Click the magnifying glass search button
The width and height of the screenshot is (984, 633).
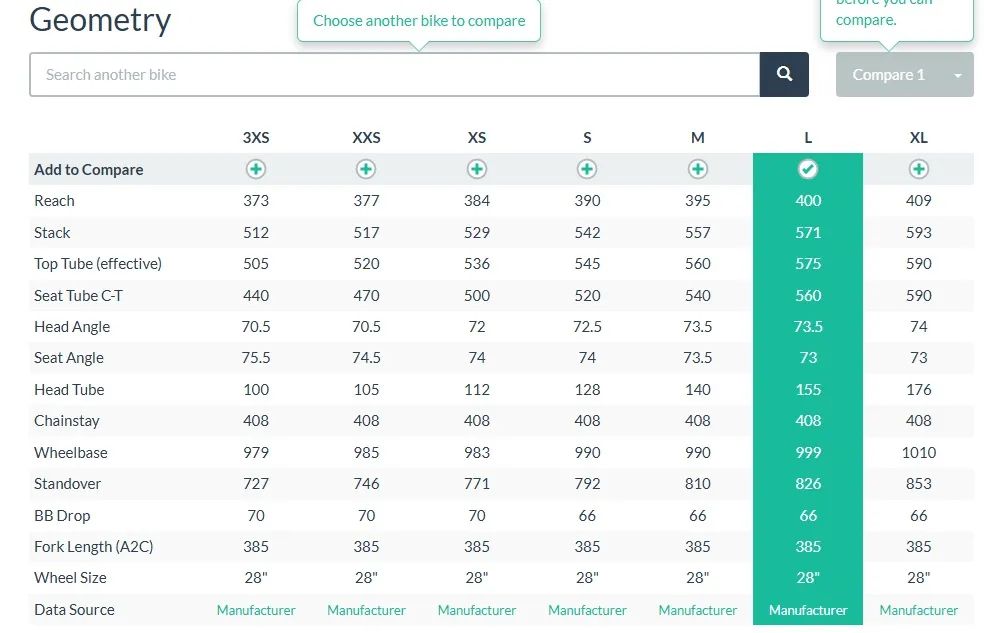(x=784, y=75)
